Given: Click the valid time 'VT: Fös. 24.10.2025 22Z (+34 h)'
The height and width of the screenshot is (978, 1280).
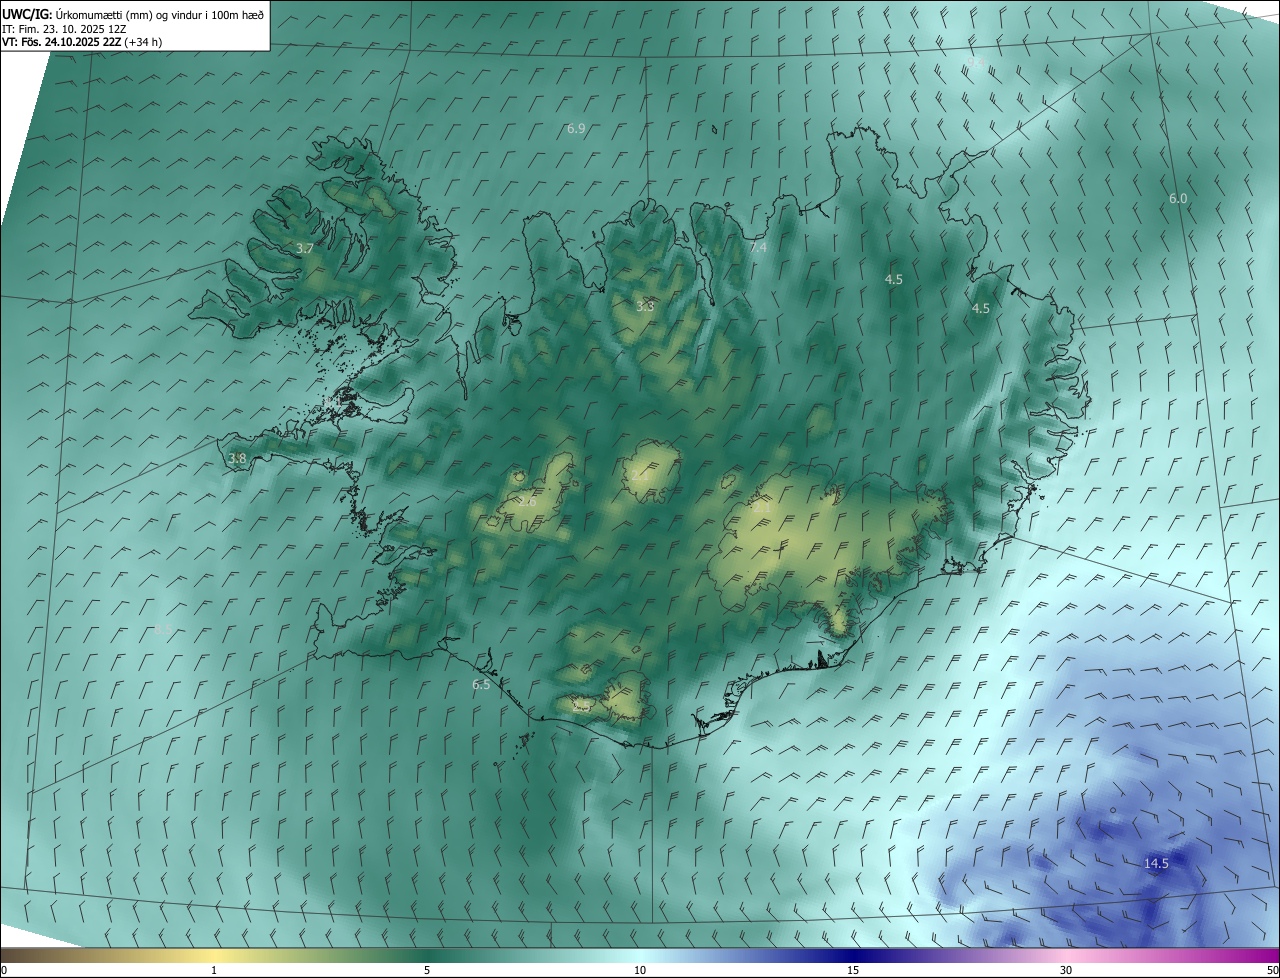Looking at the screenshot, I should pyautogui.click(x=82, y=42).
